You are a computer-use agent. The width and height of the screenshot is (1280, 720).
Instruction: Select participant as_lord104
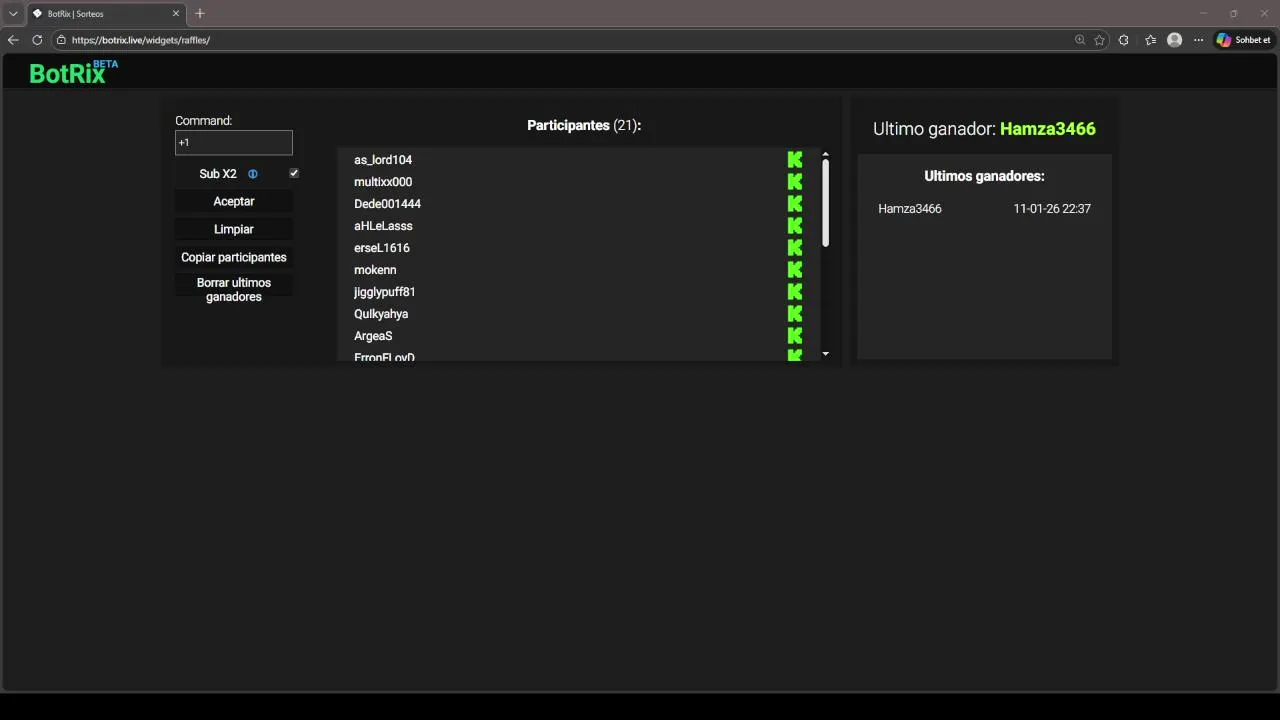(x=383, y=160)
